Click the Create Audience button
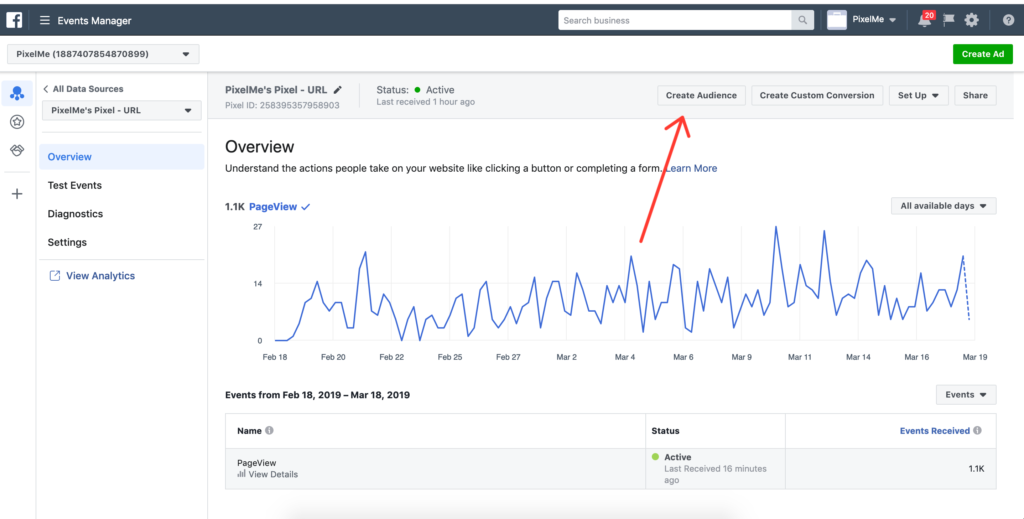 (x=701, y=96)
